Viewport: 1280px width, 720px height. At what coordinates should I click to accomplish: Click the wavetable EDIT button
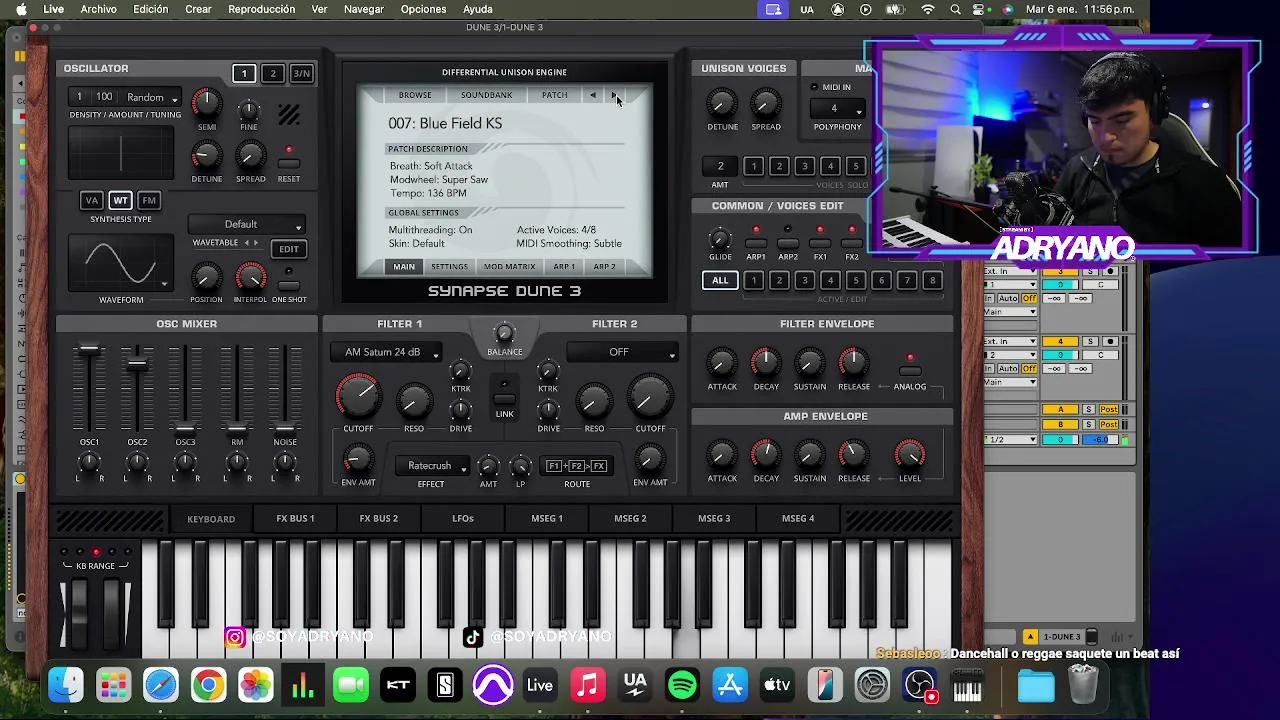coord(289,249)
